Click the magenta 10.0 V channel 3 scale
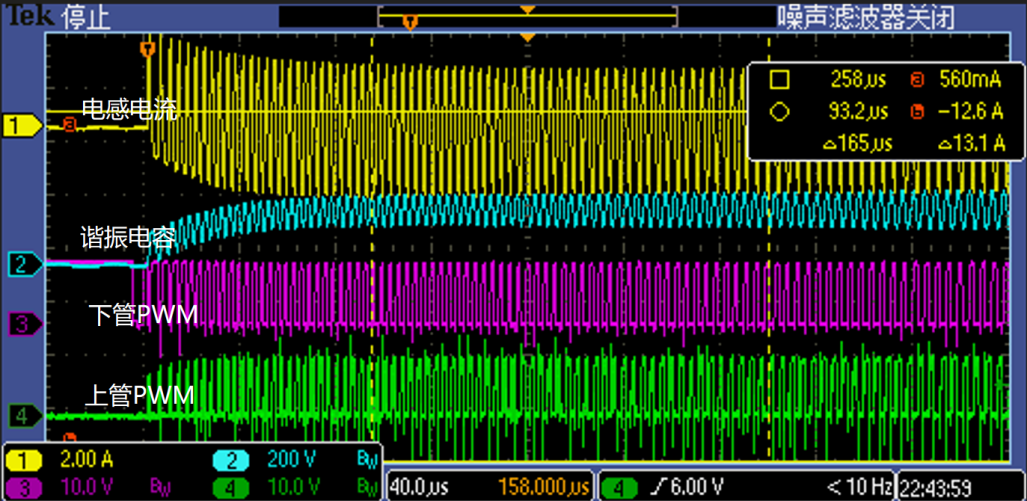Viewport: 1027px width, 501px height. (86, 487)
